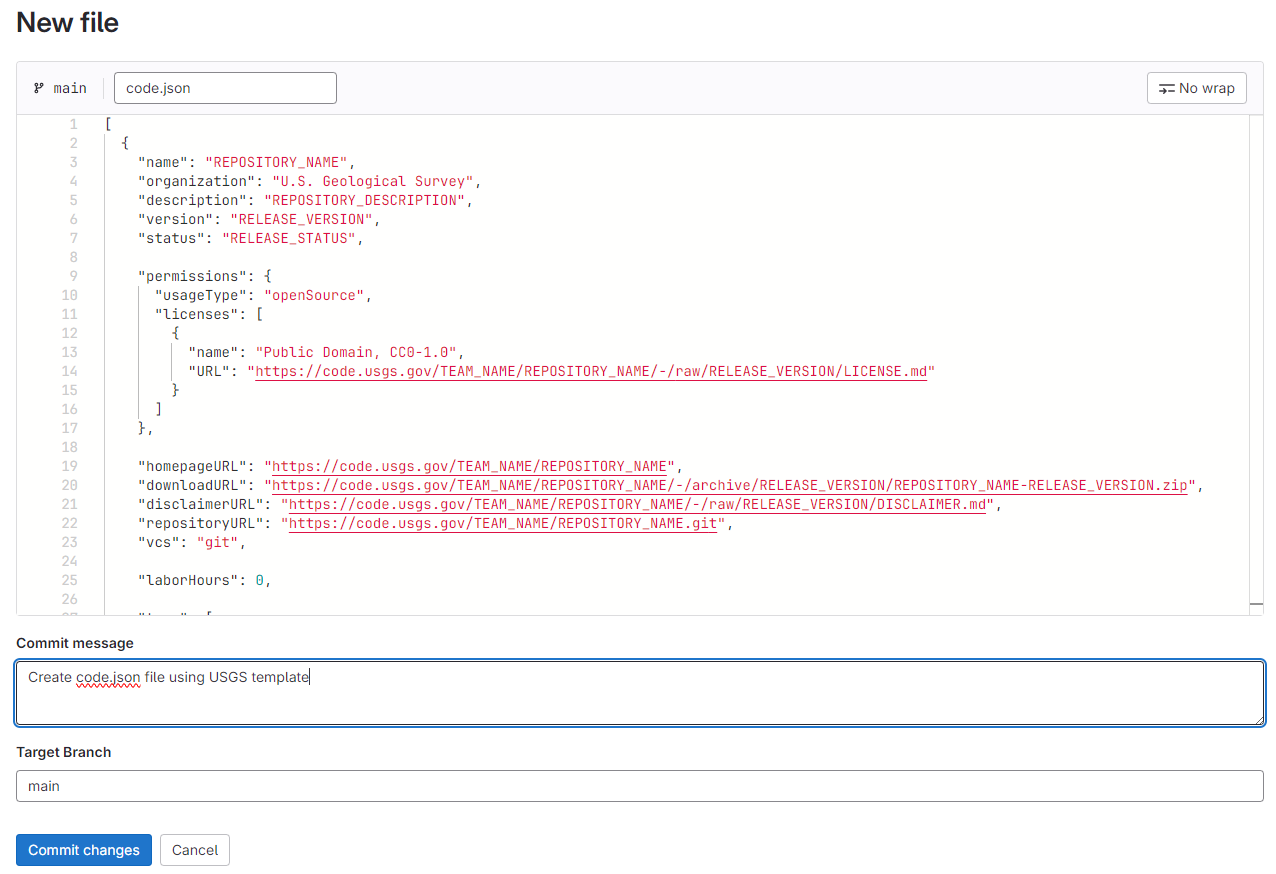Click the code.json filename field

(x=225, y=88)
